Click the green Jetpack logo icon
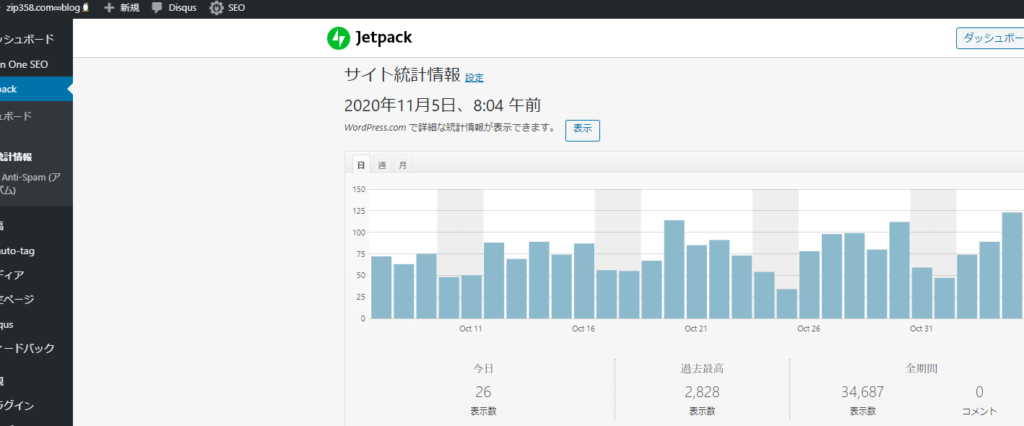 pos(338,39)
